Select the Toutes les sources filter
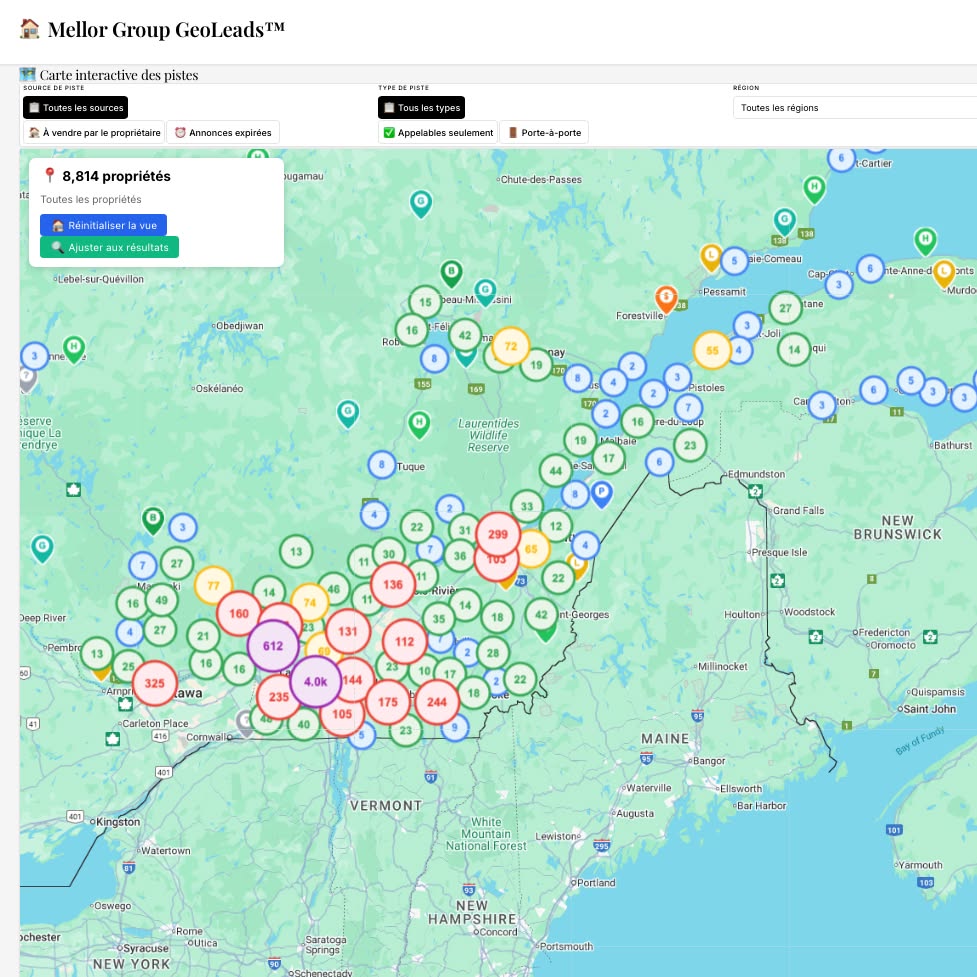977x977 pixels. (x=76, y=107)
